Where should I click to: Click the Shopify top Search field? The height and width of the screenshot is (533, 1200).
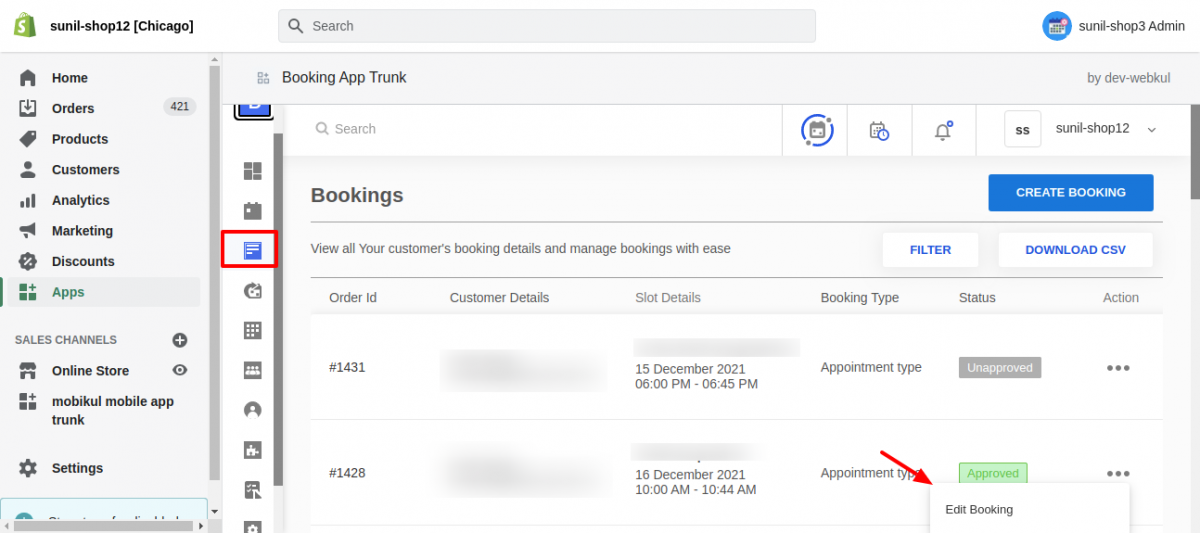click(547, 26)
